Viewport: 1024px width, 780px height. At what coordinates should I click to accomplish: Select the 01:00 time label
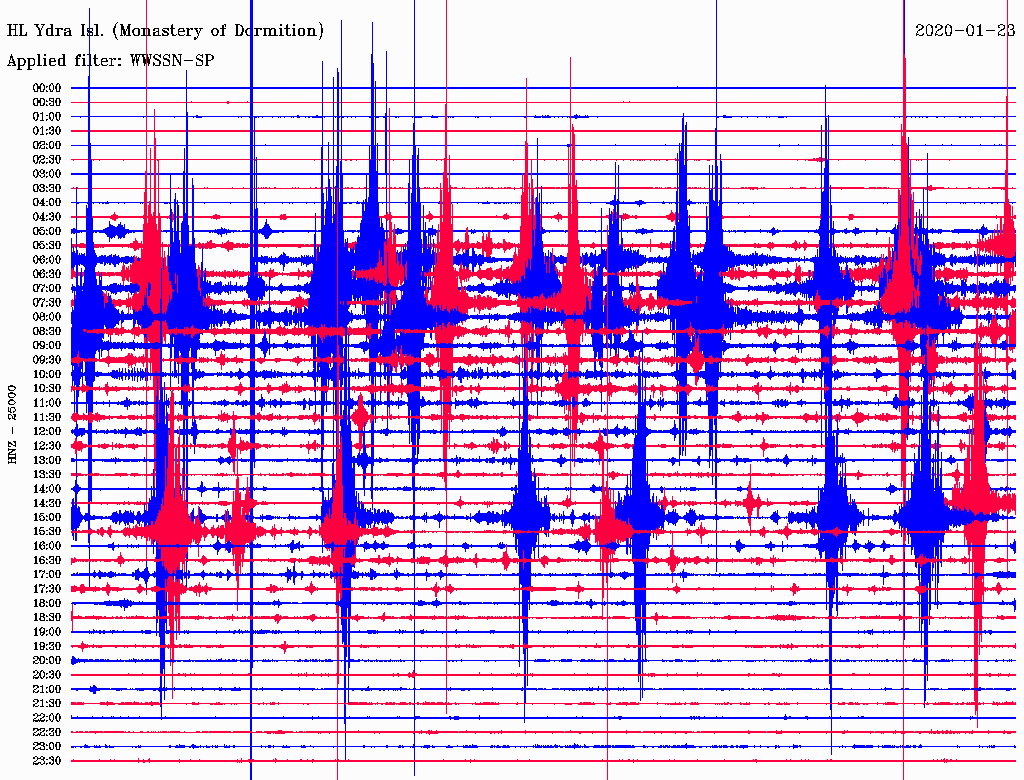coord(47,116)
